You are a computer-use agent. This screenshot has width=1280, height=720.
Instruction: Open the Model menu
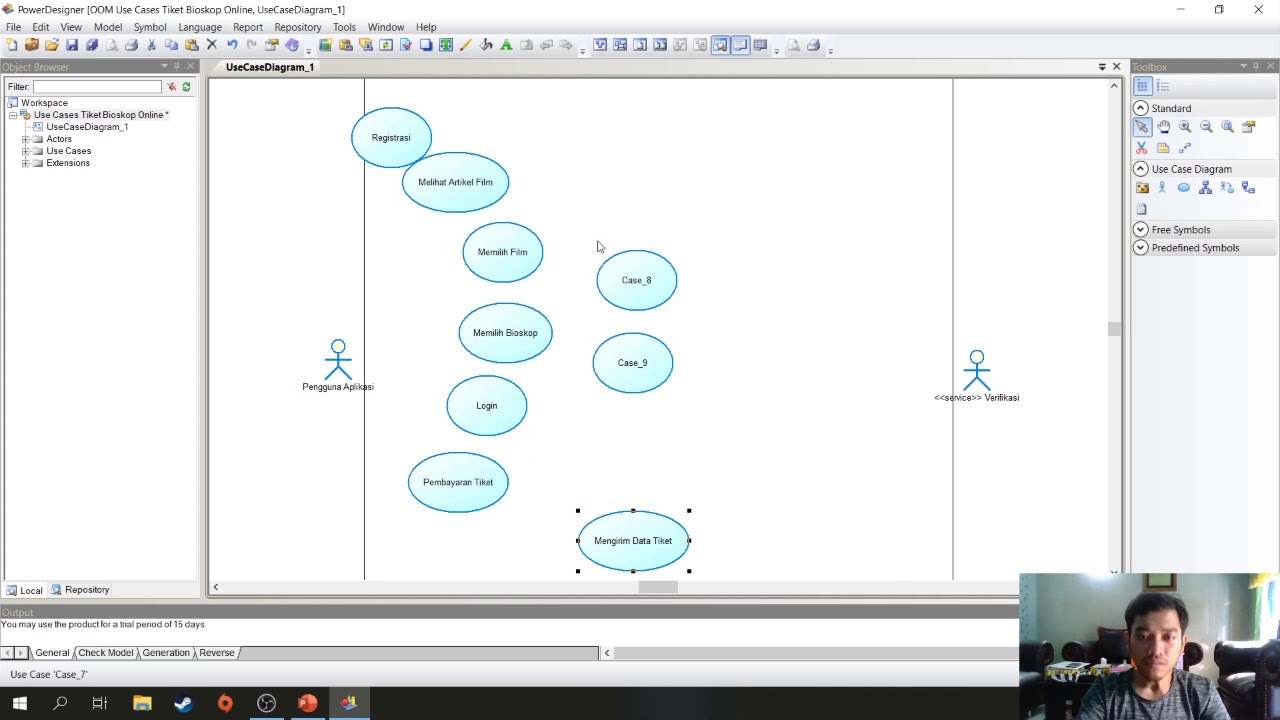(x=108, y=27)
